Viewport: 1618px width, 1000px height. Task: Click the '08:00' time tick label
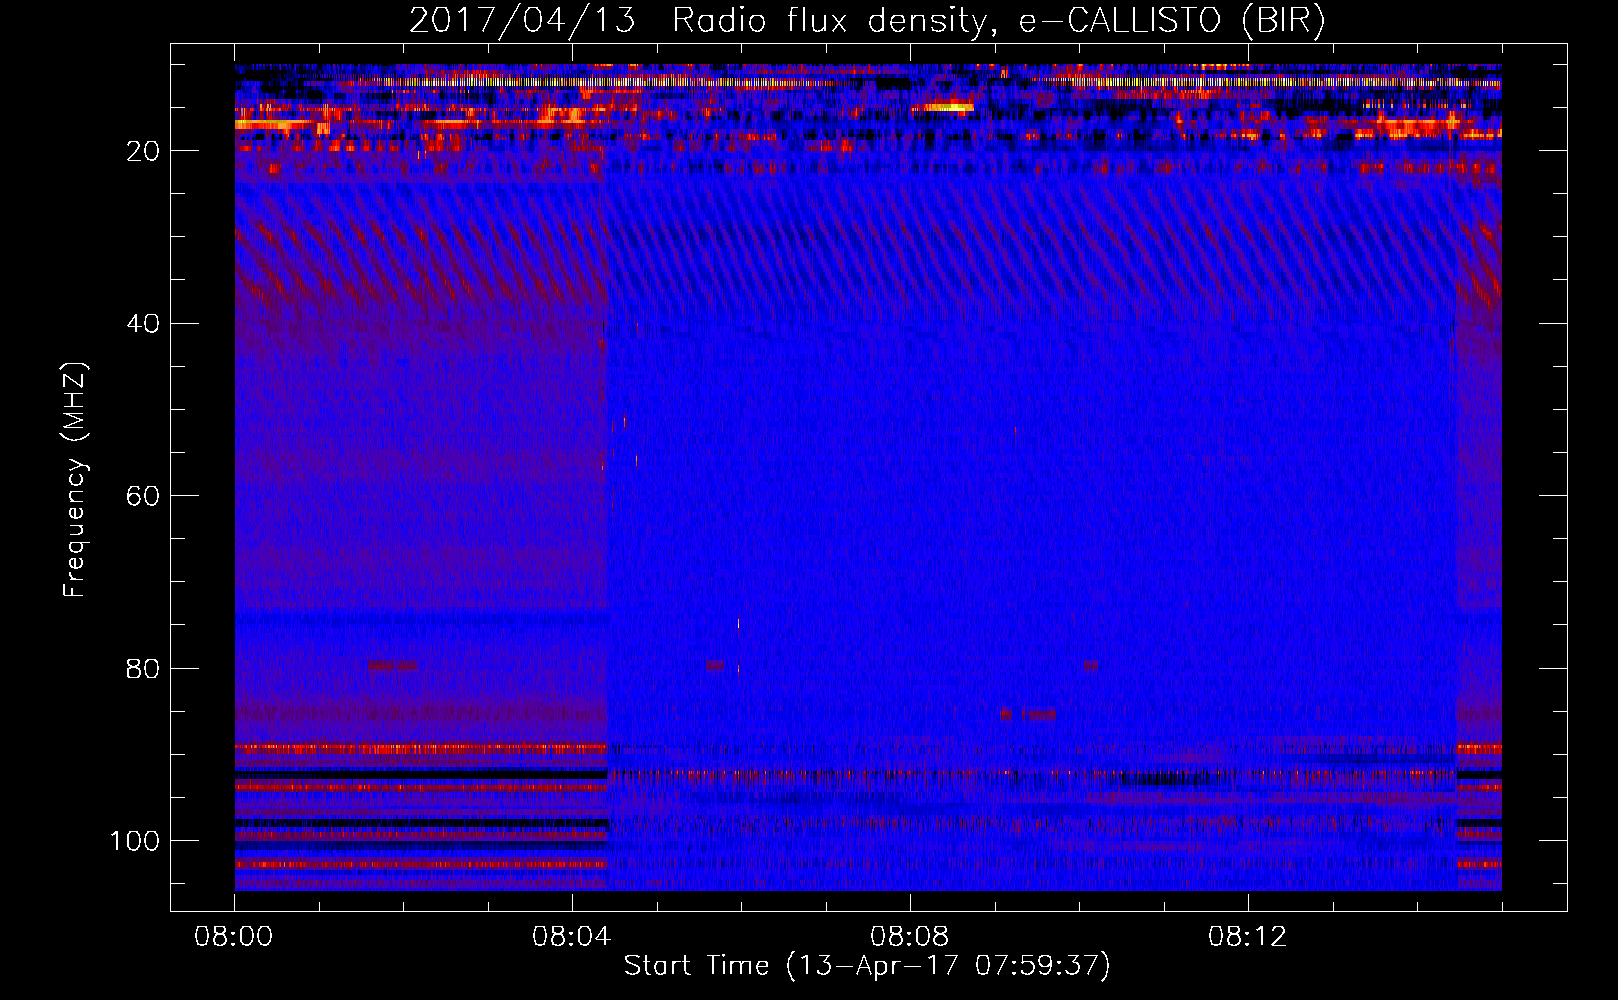click(234, 938)
